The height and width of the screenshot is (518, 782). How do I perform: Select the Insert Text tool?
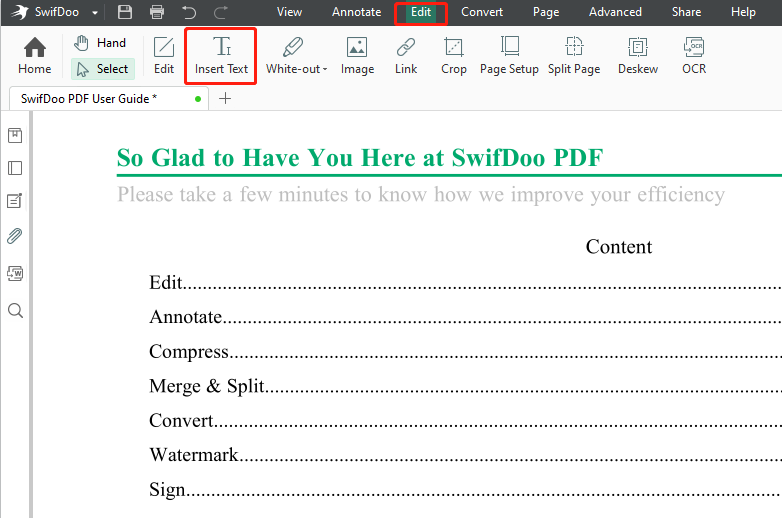pos(221,55)
